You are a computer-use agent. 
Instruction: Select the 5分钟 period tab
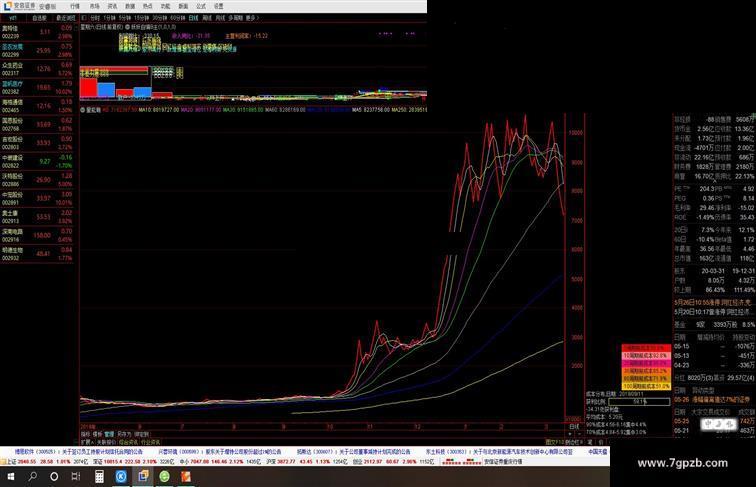124,18
